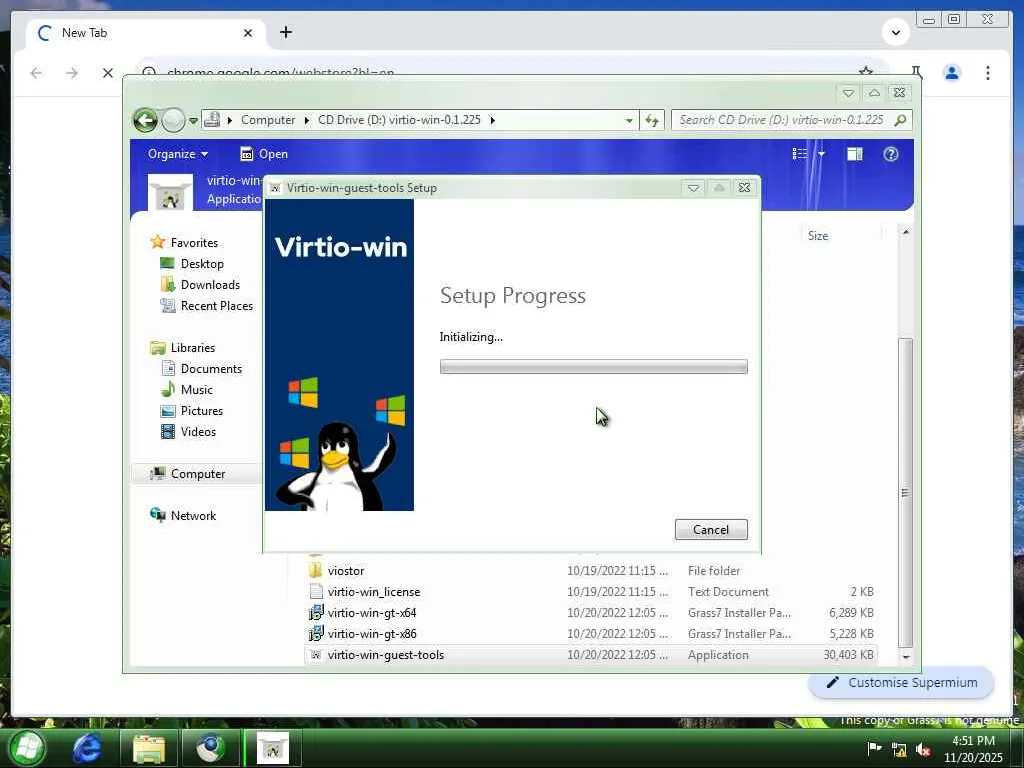Click the scroll down arrow in file list

[905, 656]
